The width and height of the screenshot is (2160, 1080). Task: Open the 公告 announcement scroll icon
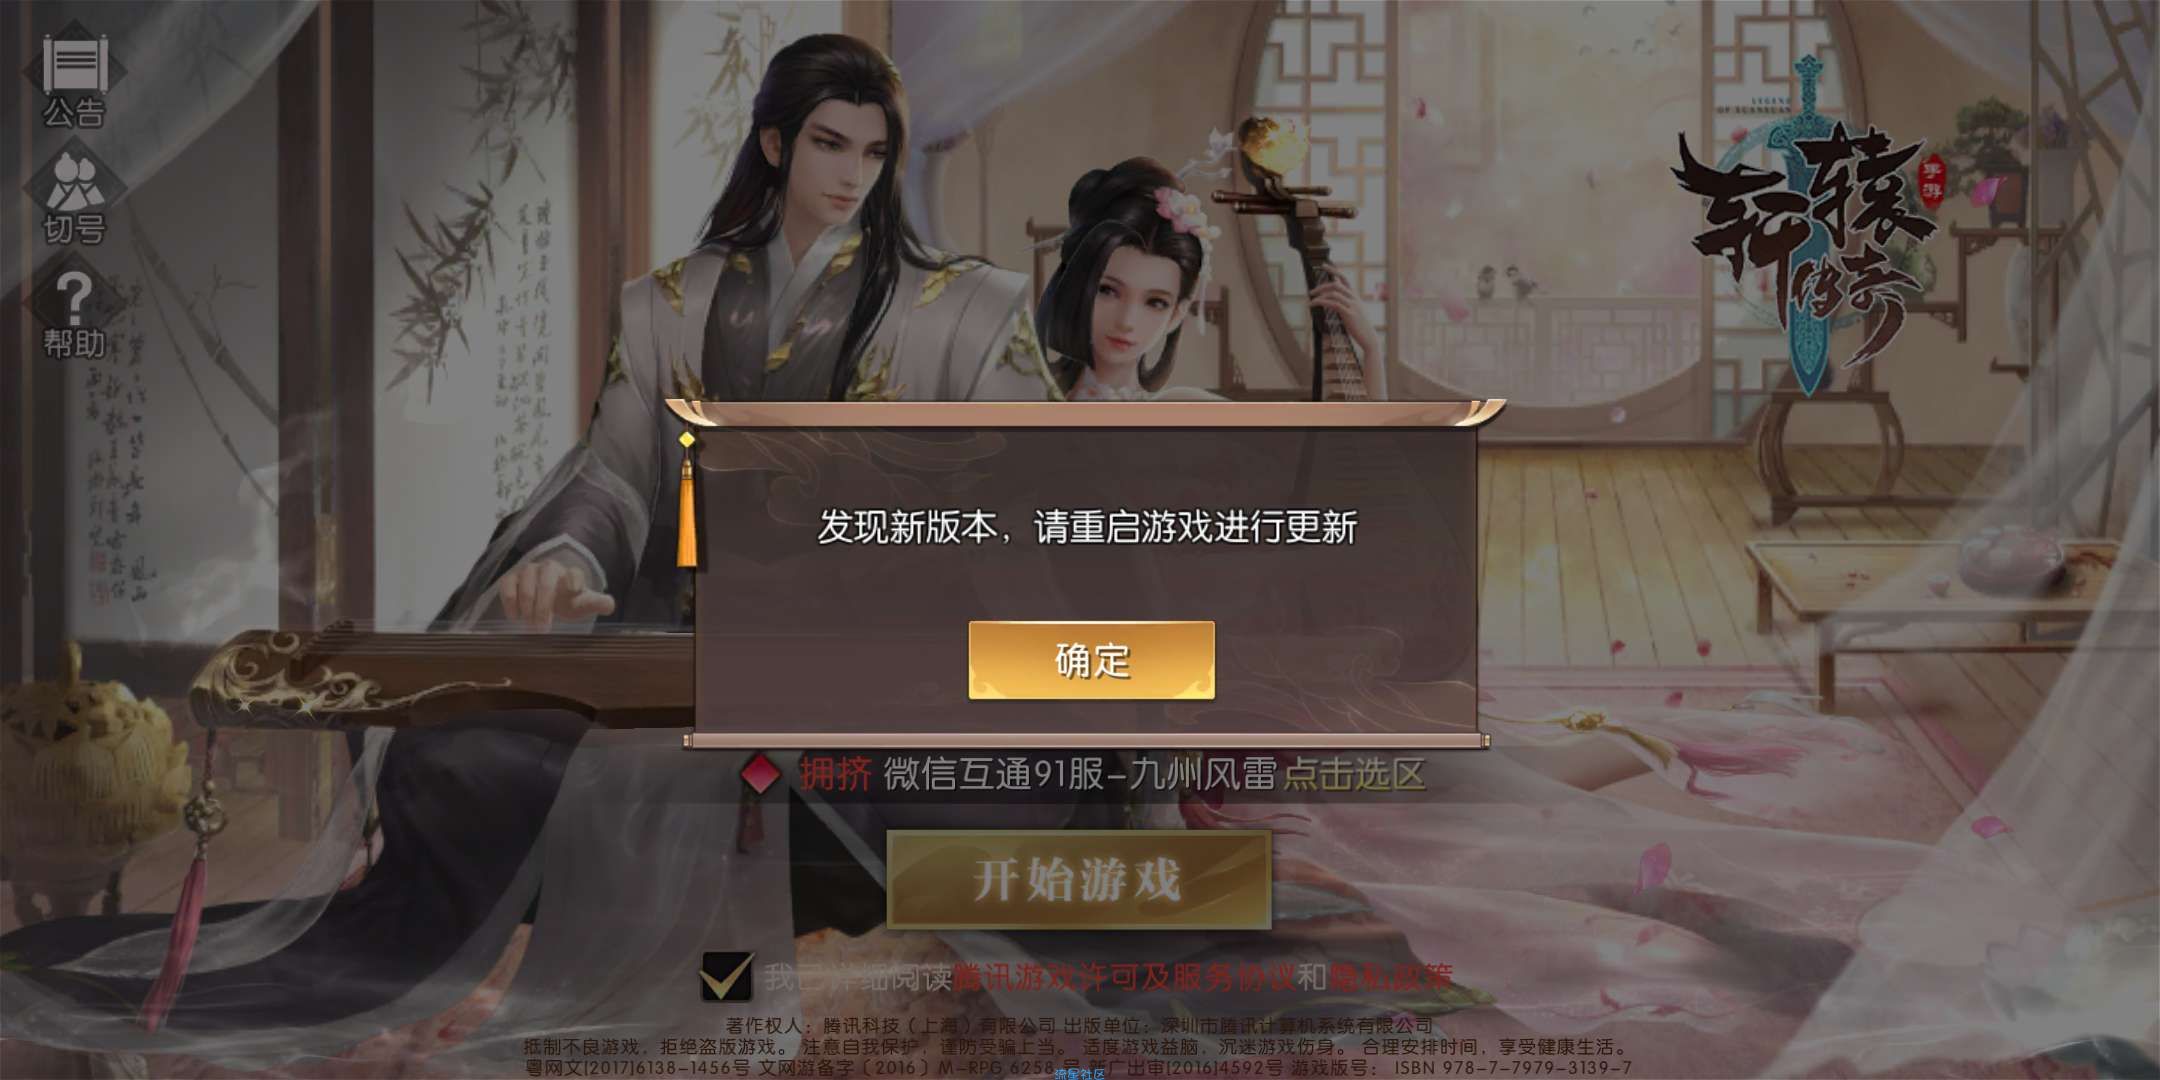73,65
